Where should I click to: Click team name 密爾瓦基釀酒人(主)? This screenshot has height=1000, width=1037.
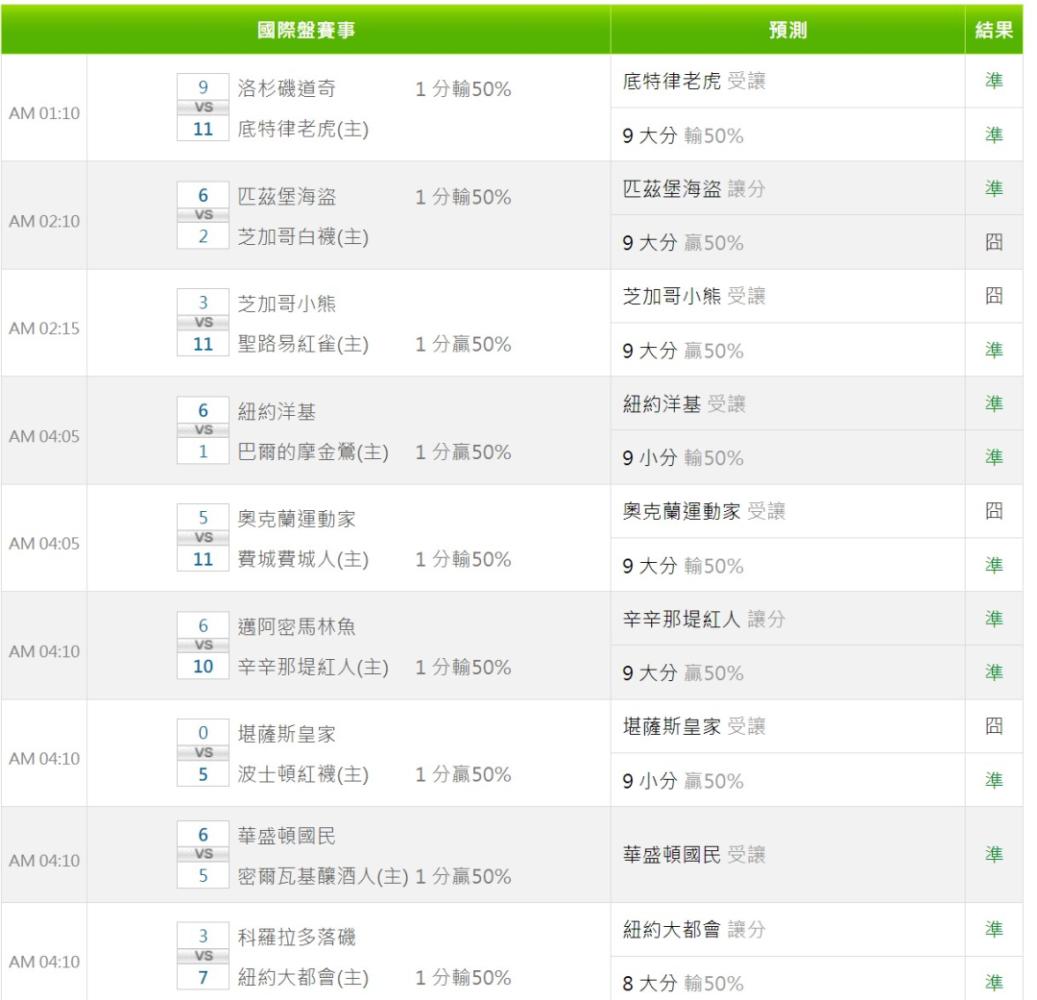(323, 876)
